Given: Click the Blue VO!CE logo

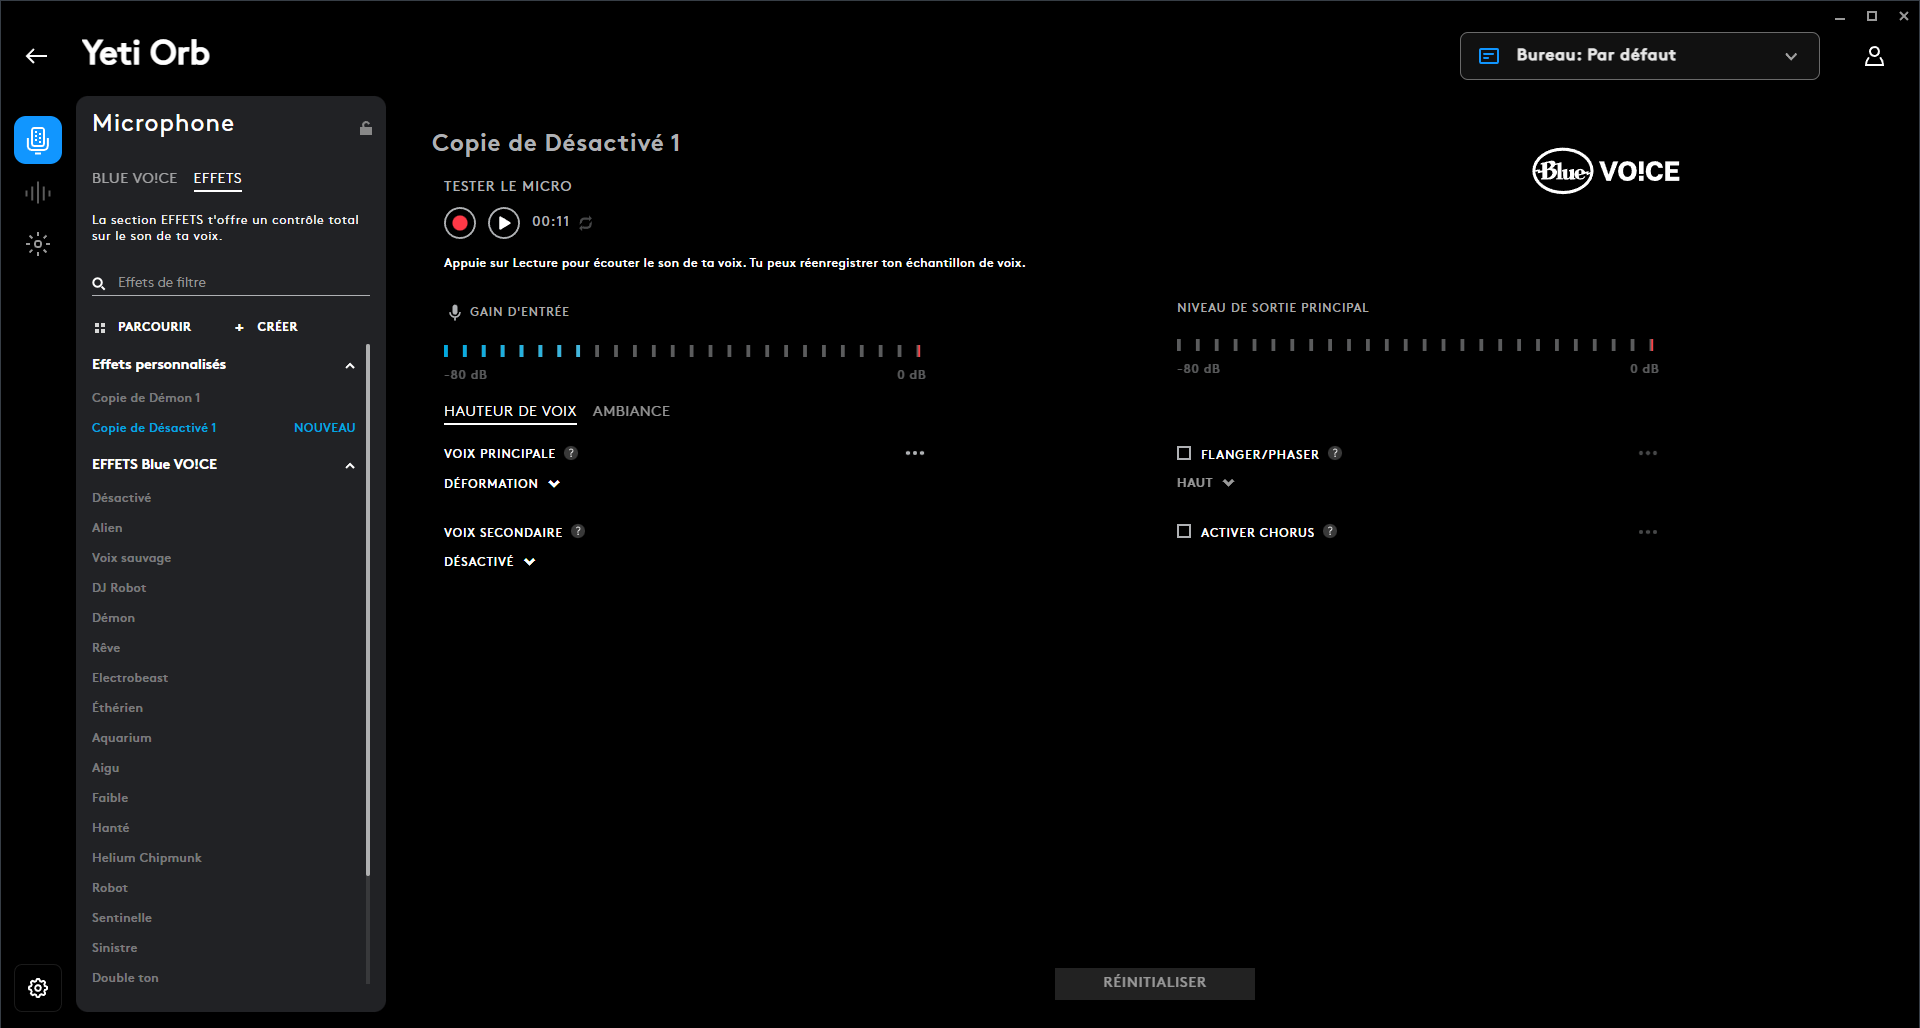Looking at the screenshot, I should pos(1606,171).
